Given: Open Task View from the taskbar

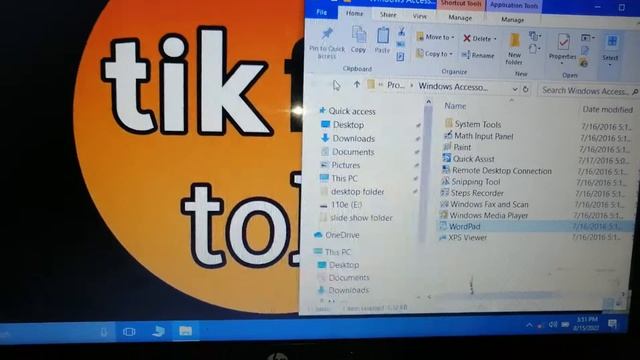Looking at the screenshot, I should coord(129,332).
